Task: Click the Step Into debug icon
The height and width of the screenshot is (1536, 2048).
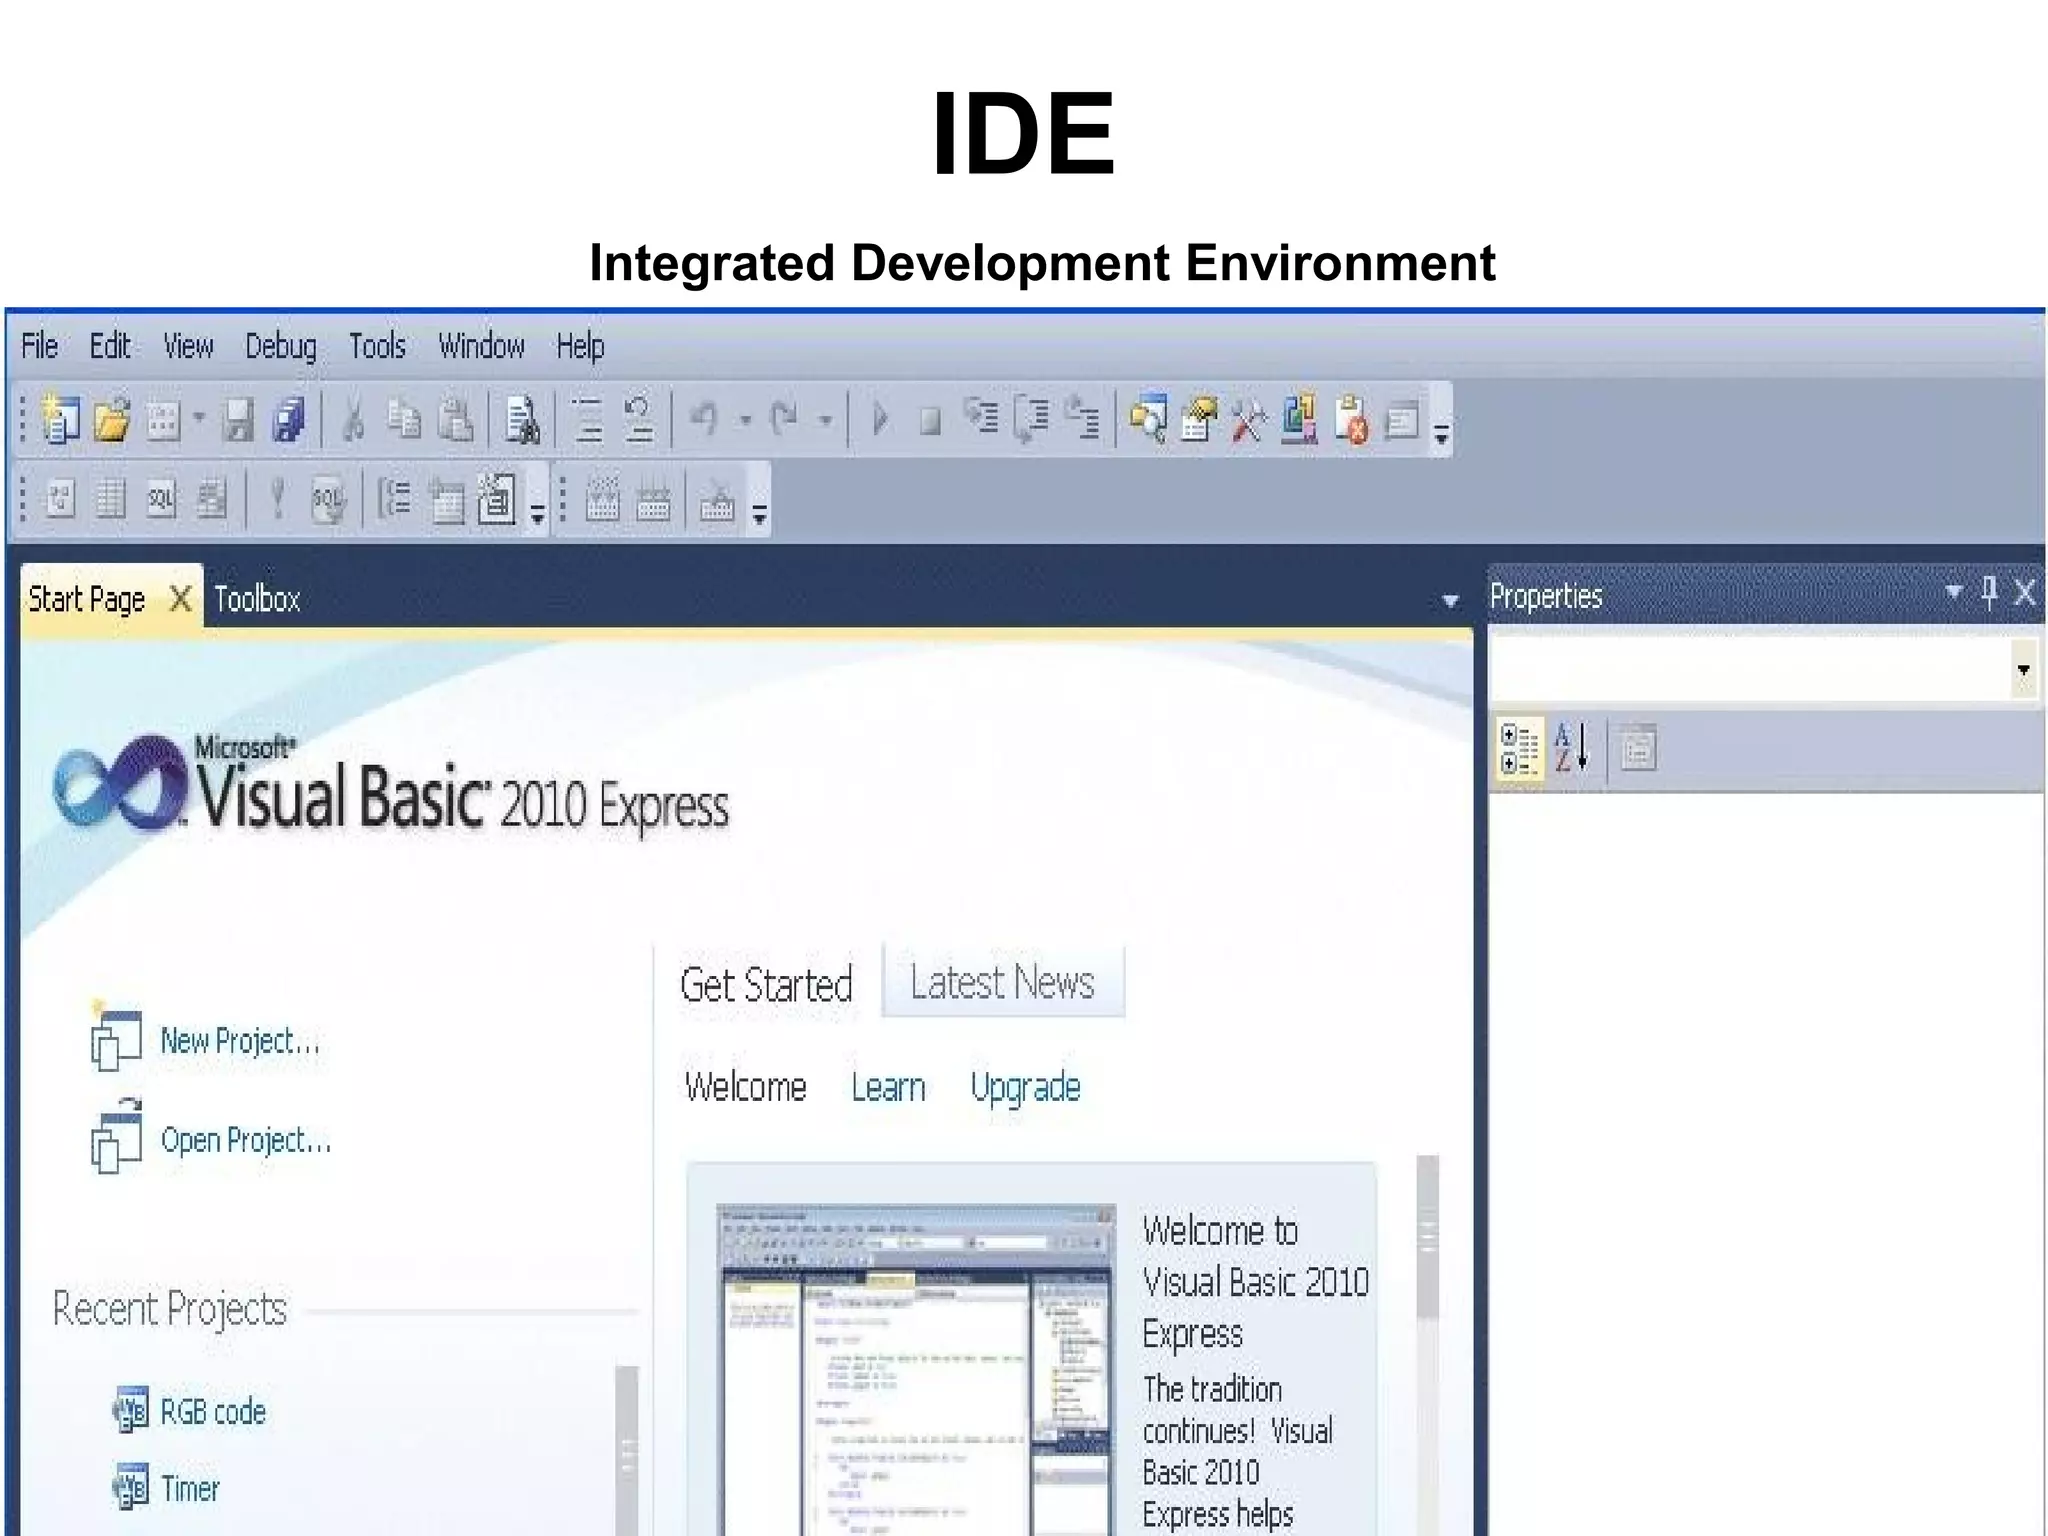Action: 982,417
